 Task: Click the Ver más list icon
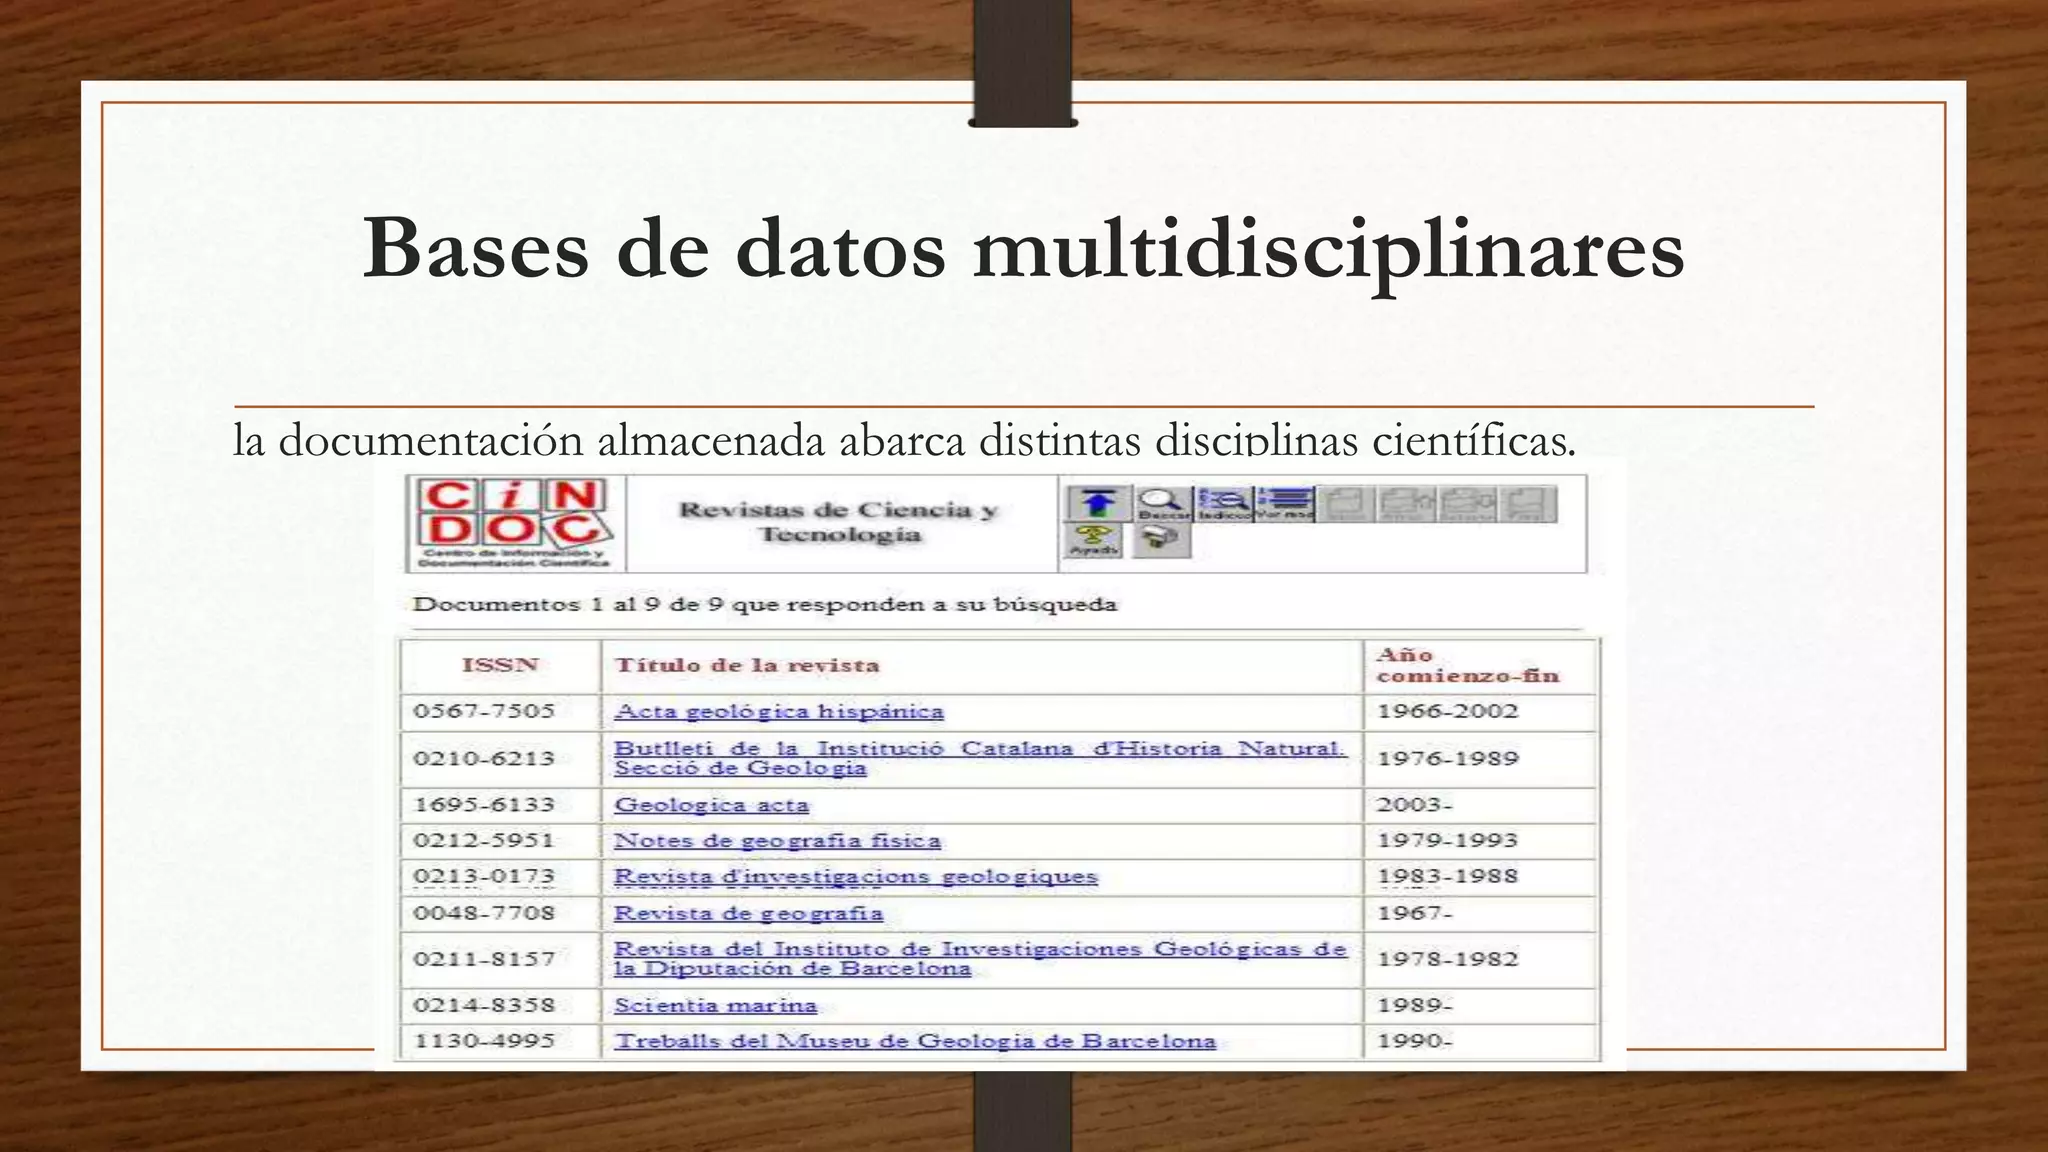[1285, 503]
